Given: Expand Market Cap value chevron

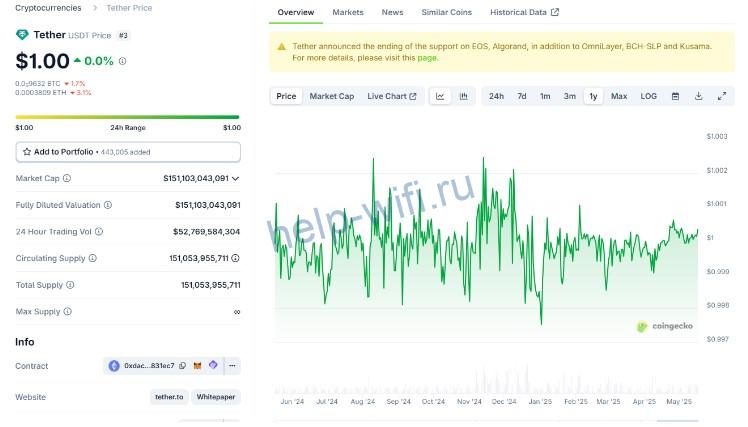Looking at the screenshot, I should [235, 178].
